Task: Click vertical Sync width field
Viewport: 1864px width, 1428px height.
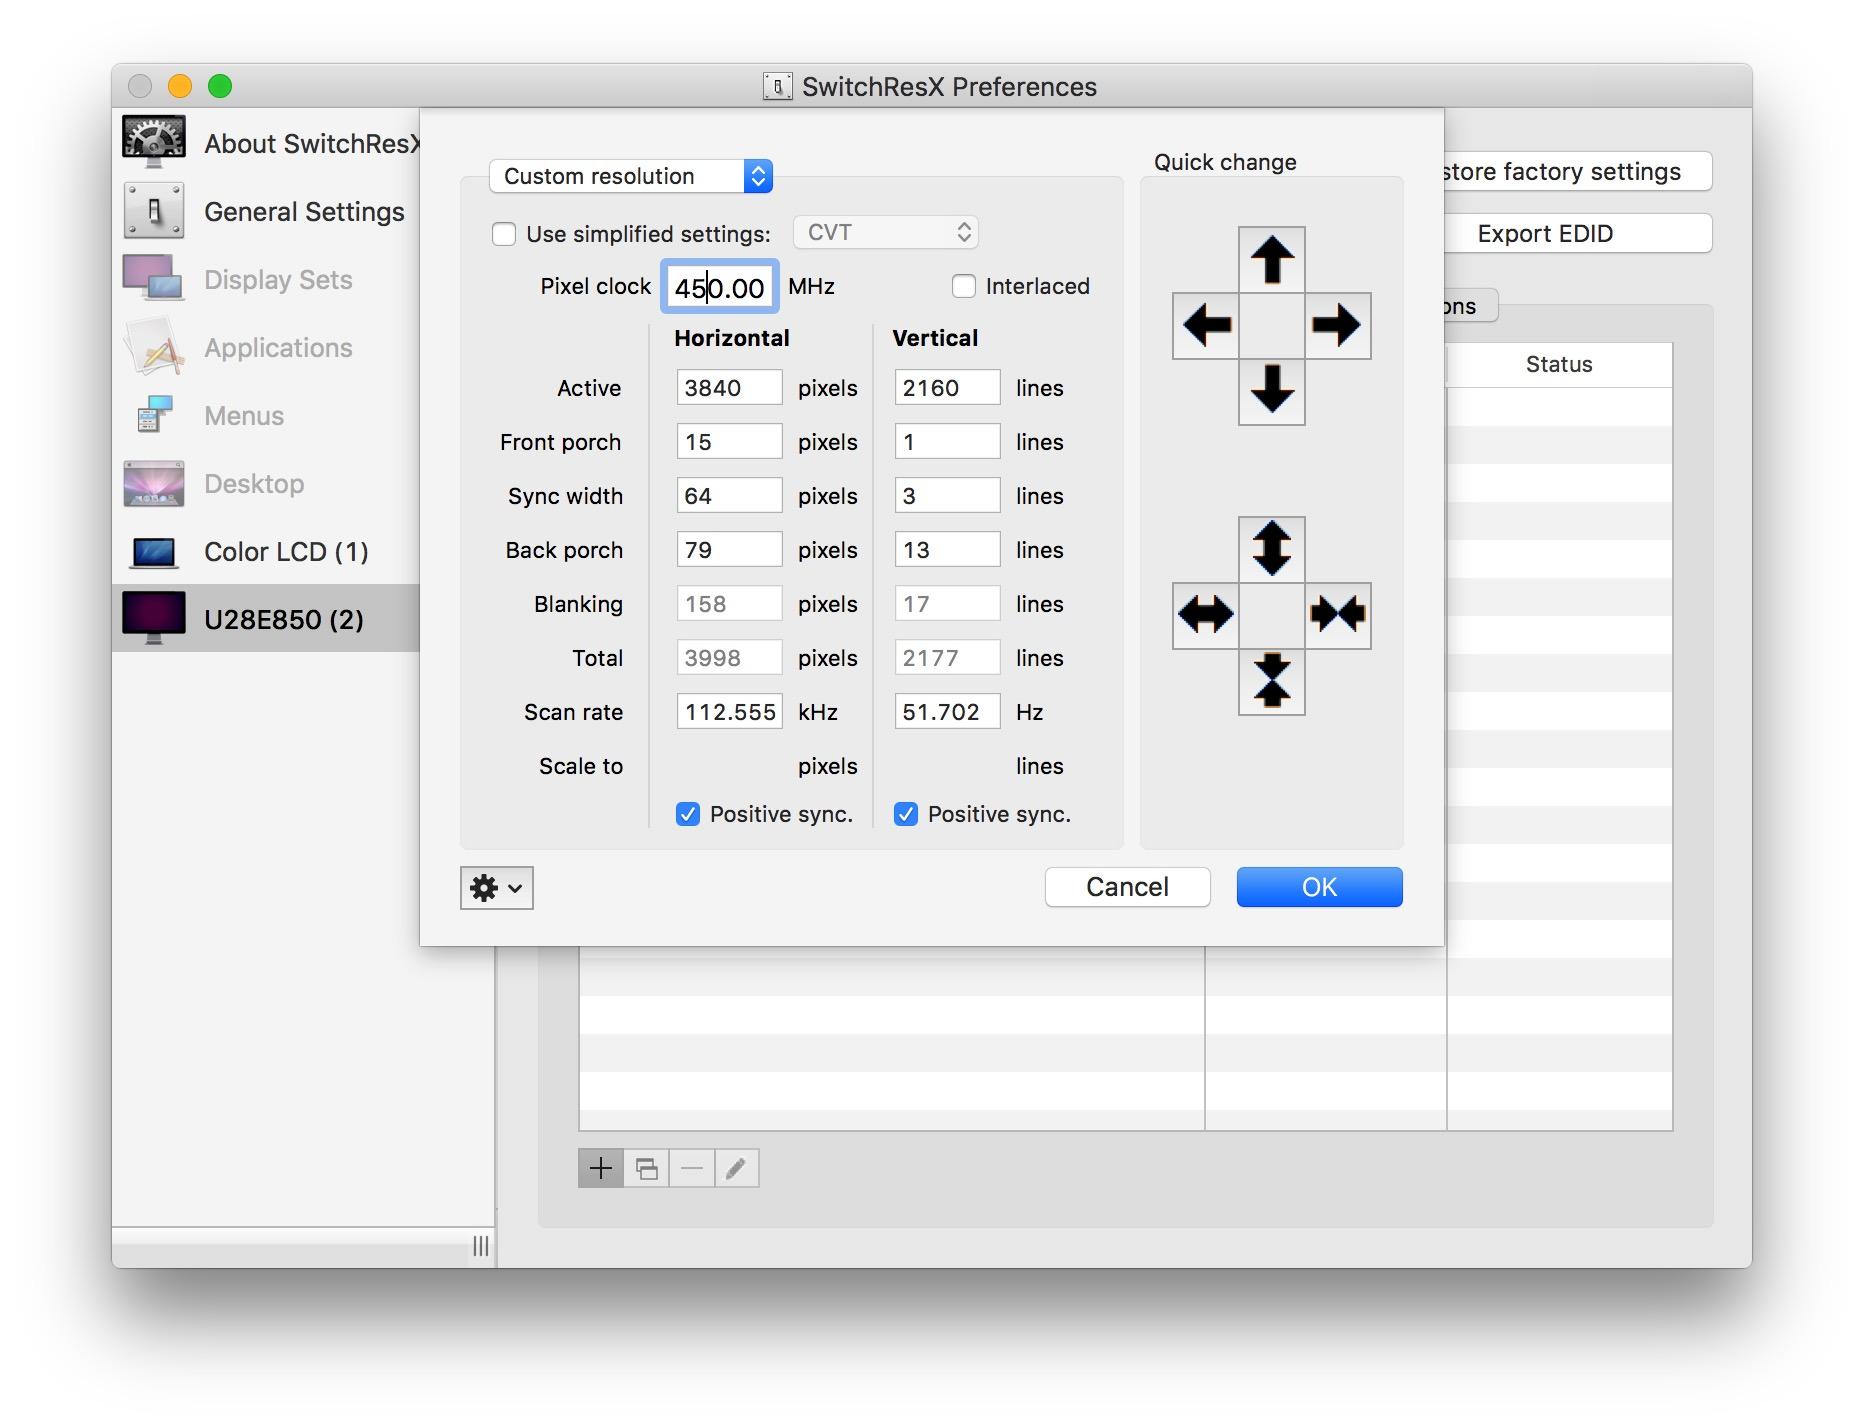Action: pos(948,496)
